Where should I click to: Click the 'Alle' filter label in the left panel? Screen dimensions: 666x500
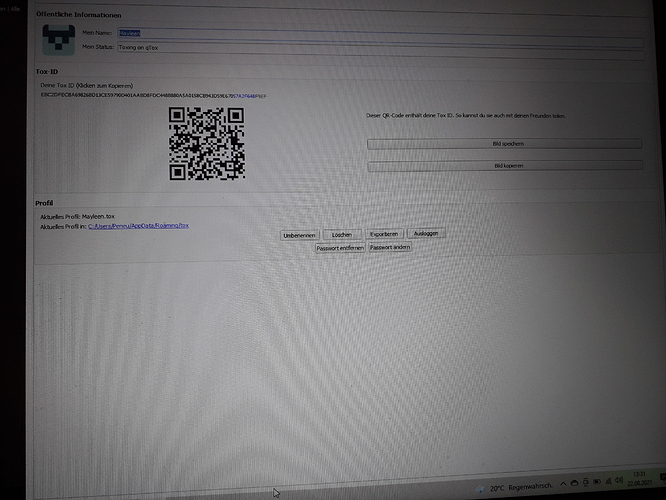pyautogui.click(x=15, y=8)
